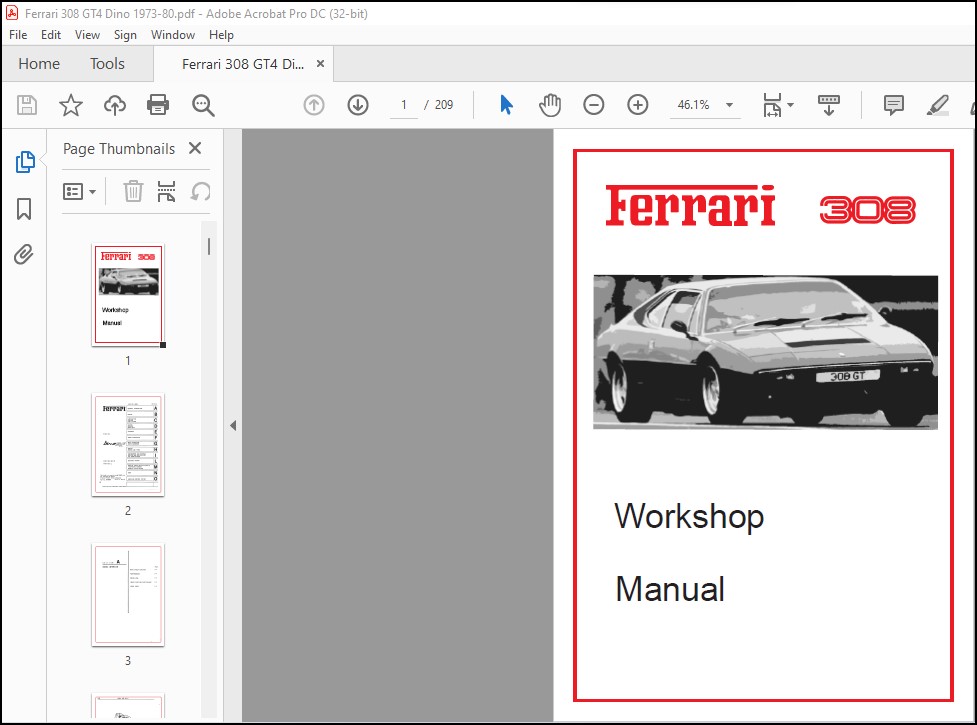Click the Workshop text on page
Viewport: 977px width, 725px height.
689,516
